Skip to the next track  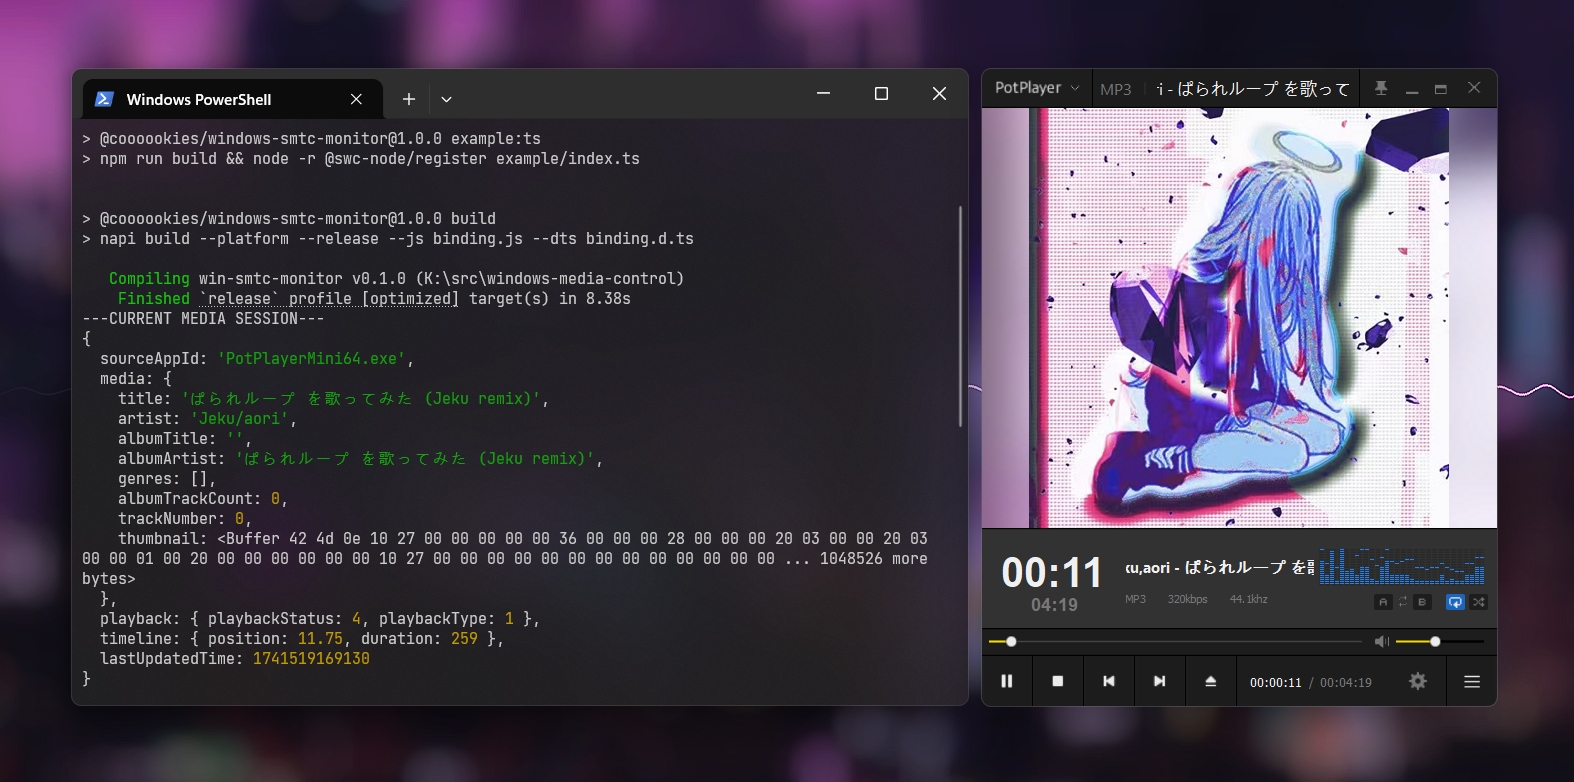pos(1160,681)
